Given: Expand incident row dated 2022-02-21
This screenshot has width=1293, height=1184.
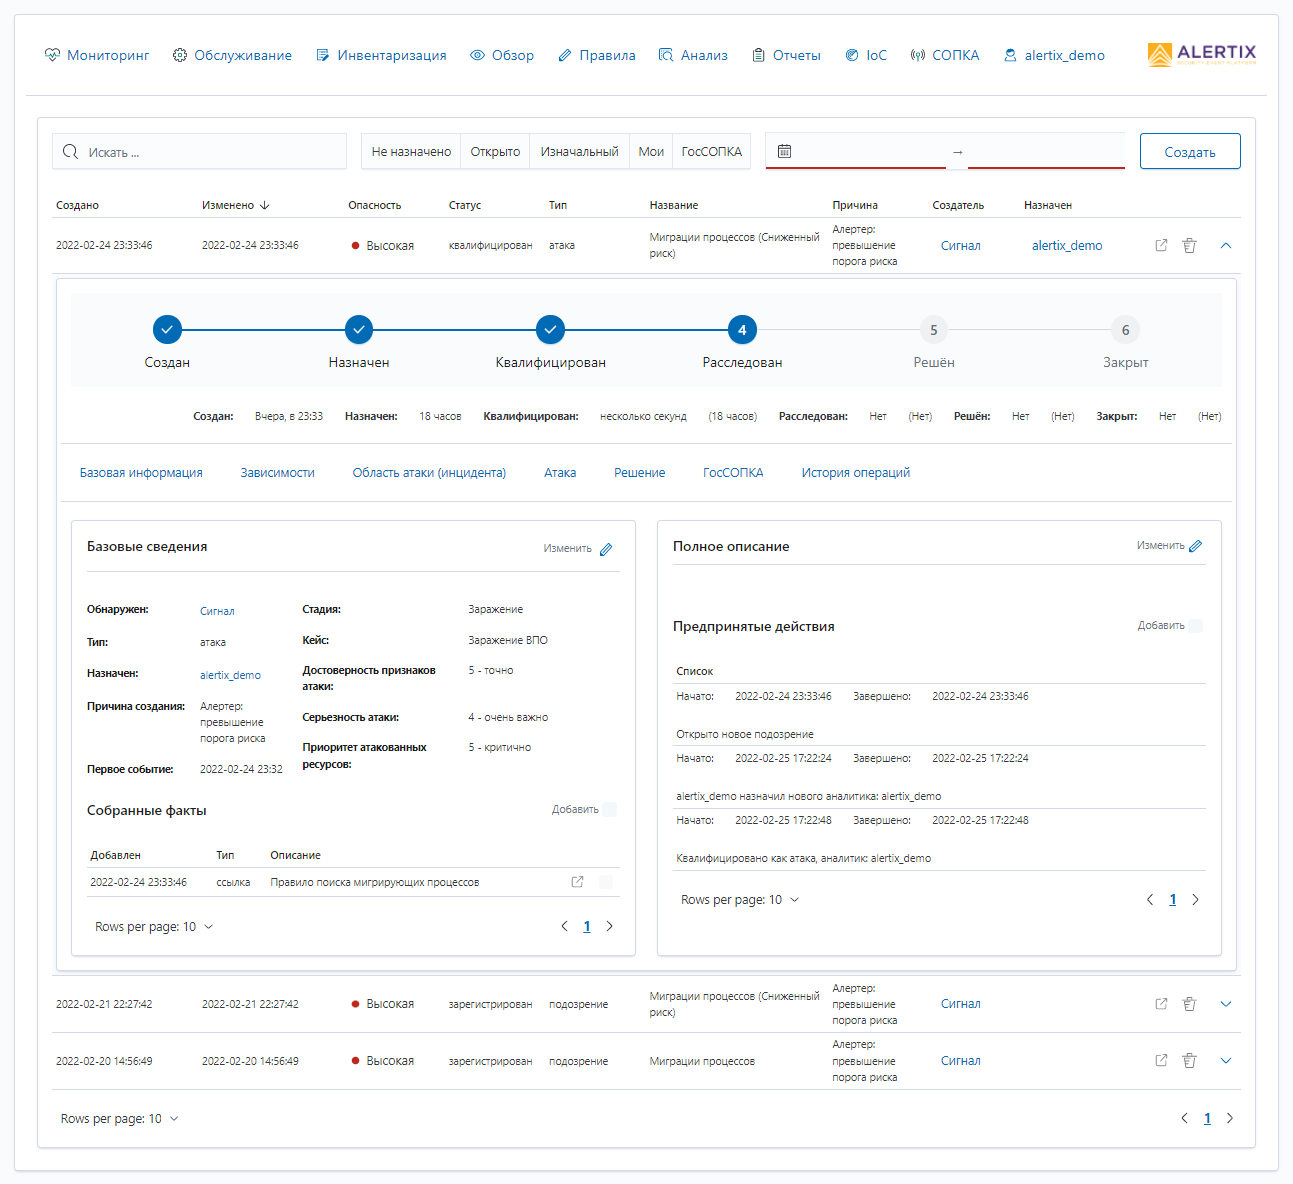Looking at the screenshot, I should (x=1226, y=1003).
